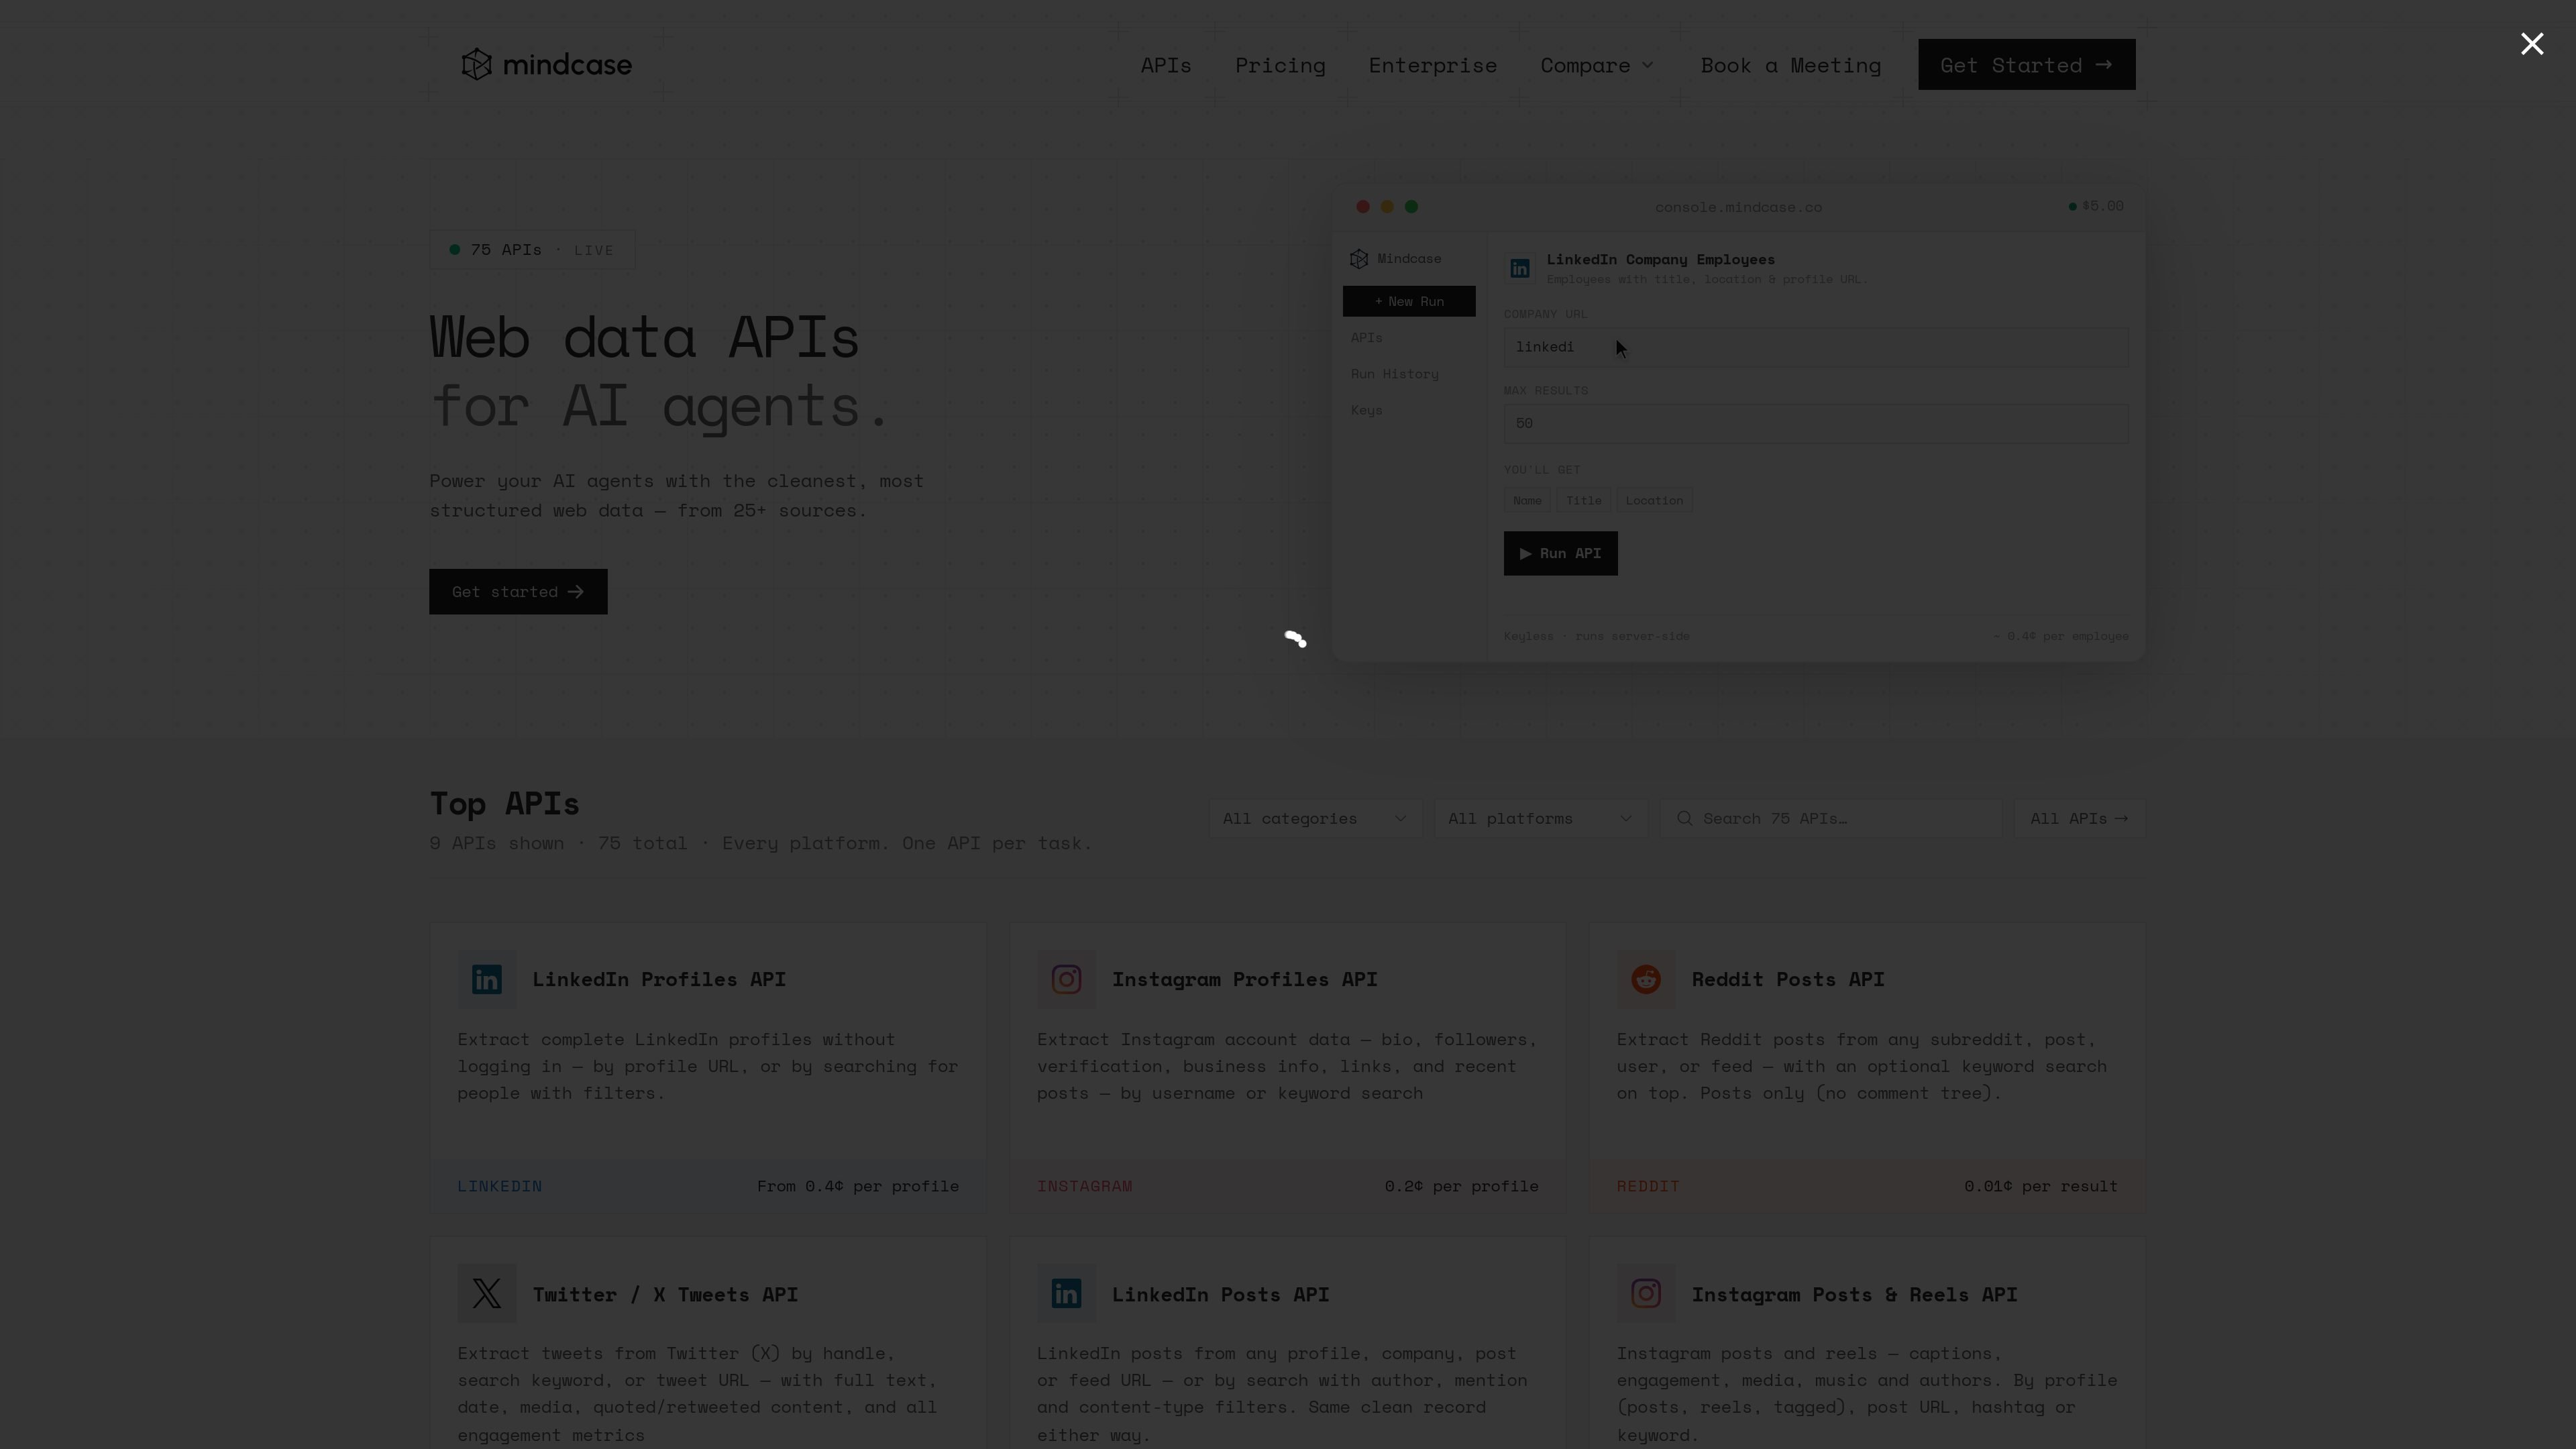Open Instagram Profiles API card title
This screenshot has width=2576, height=1449.
click(1244, 980)
